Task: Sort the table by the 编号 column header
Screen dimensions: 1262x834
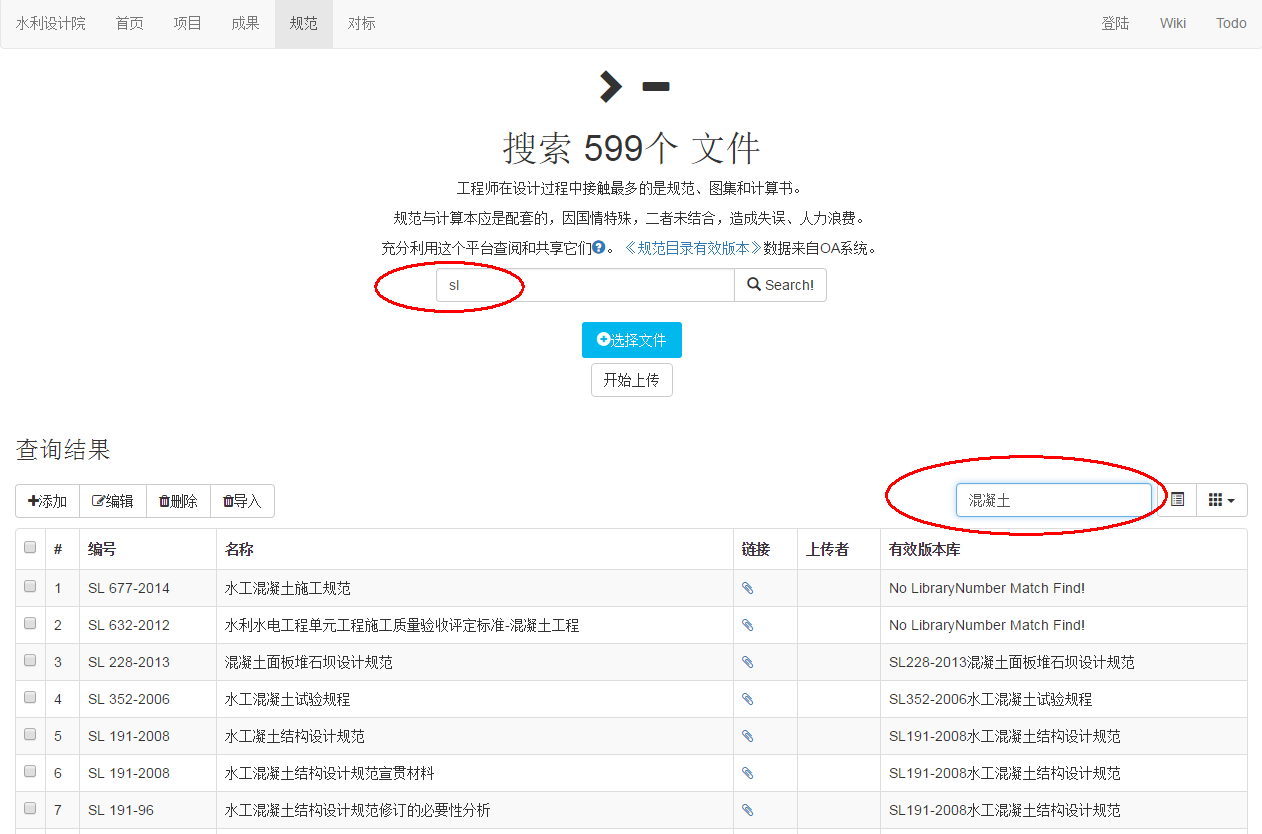Action: point(102,549)
